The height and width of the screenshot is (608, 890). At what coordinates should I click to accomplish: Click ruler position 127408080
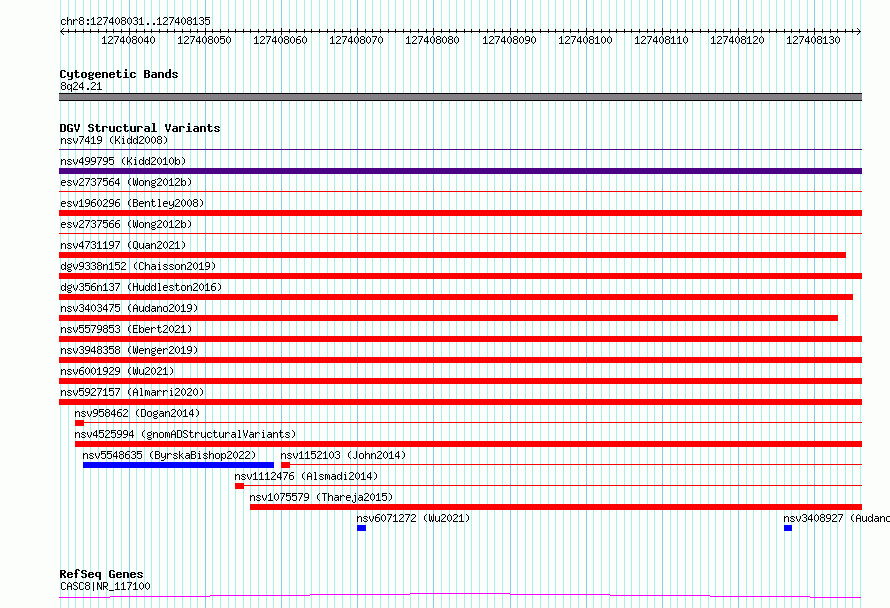pyautogui.click(x=433, y=40)
